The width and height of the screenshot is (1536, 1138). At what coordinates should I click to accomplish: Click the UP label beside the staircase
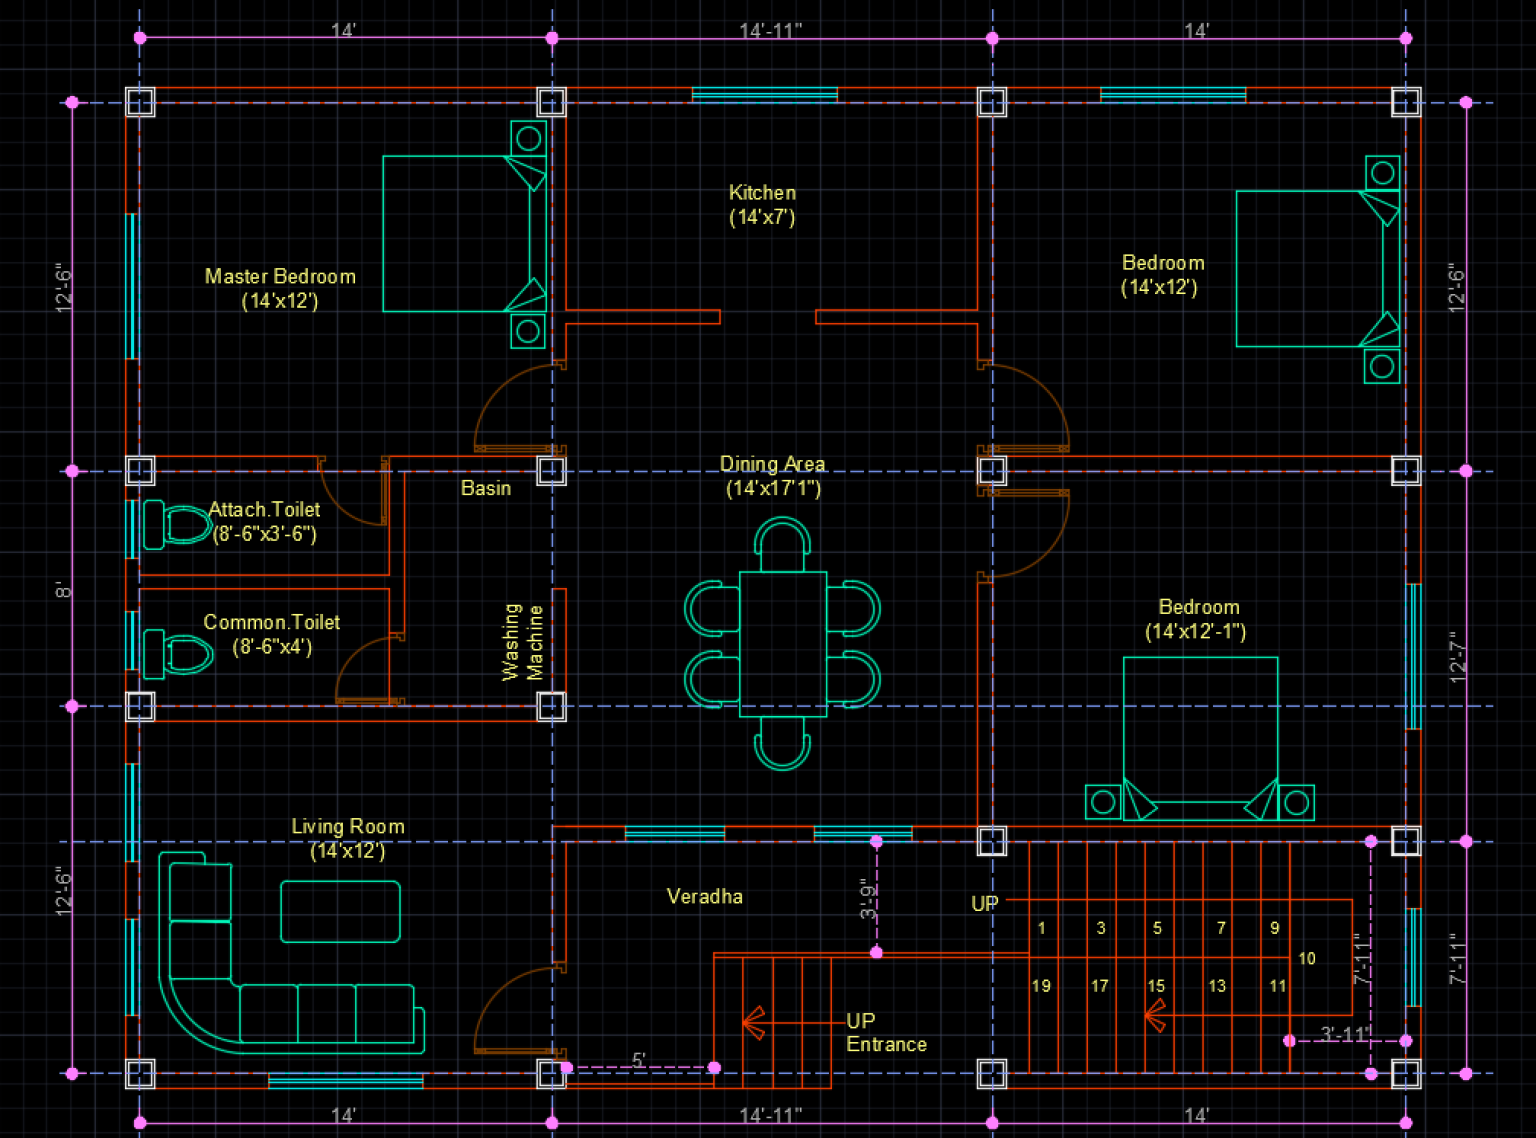(985, 903)
